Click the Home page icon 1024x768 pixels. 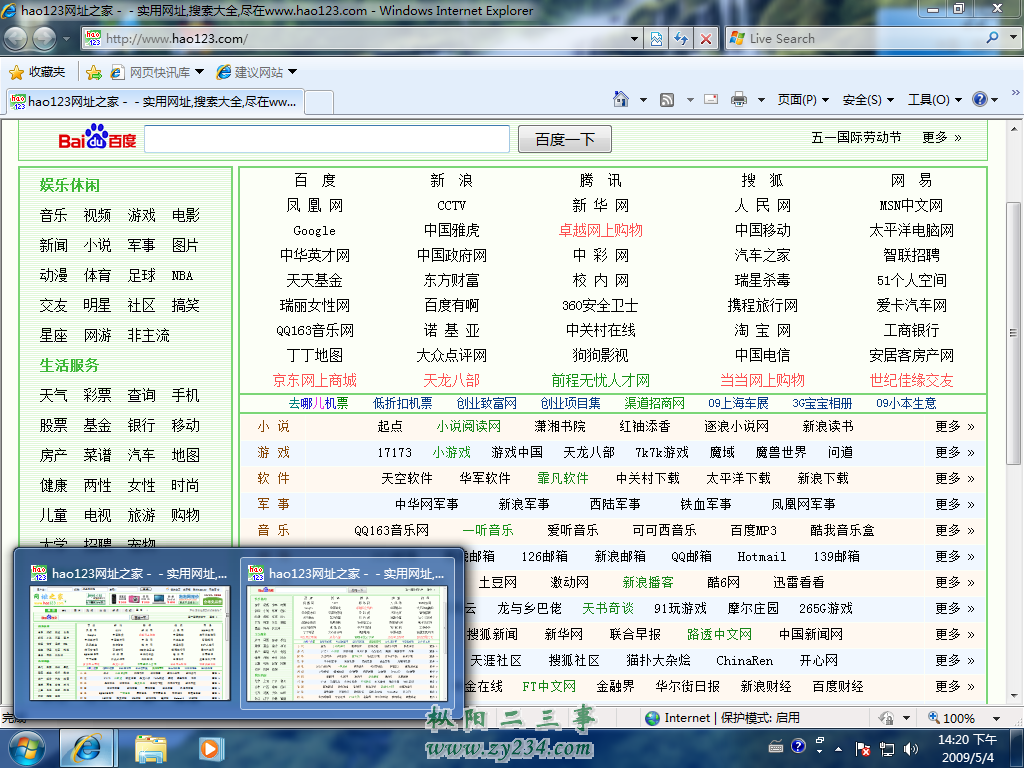coord(621,99)
